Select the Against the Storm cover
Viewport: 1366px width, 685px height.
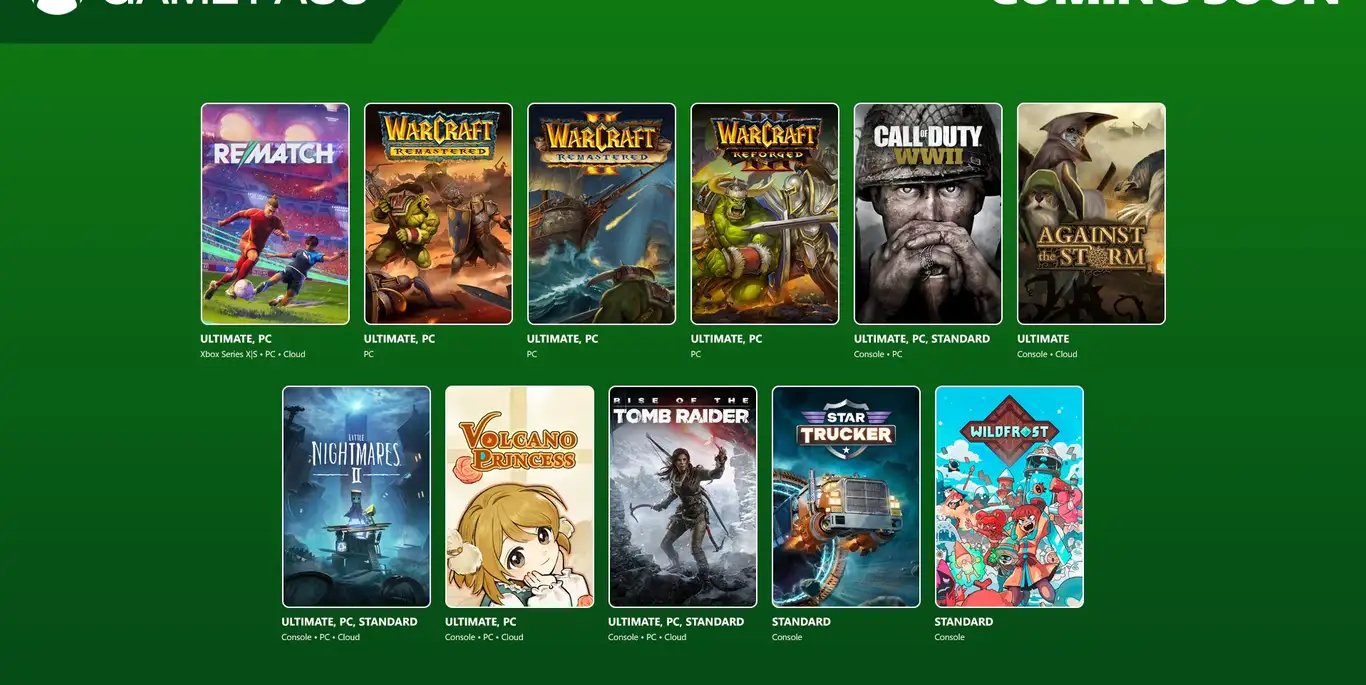(1091, 214)
